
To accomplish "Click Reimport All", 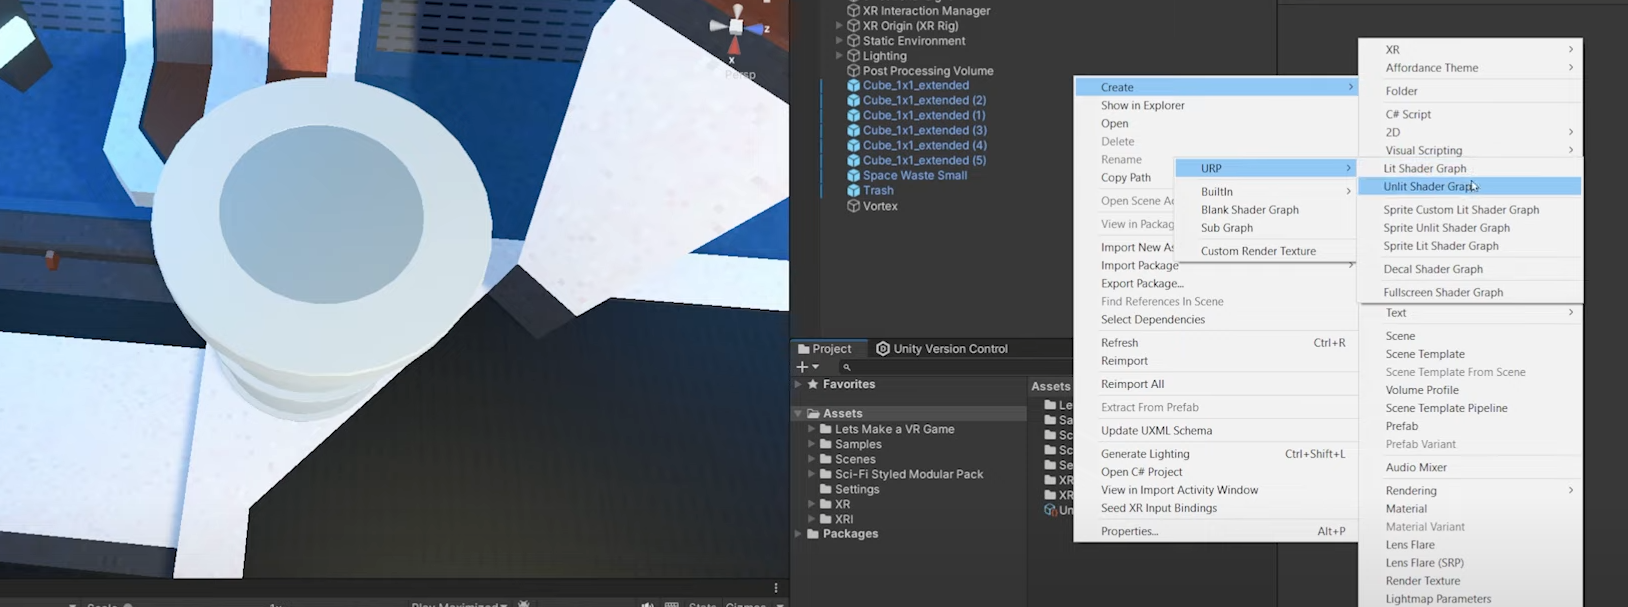I will 1216,384.
